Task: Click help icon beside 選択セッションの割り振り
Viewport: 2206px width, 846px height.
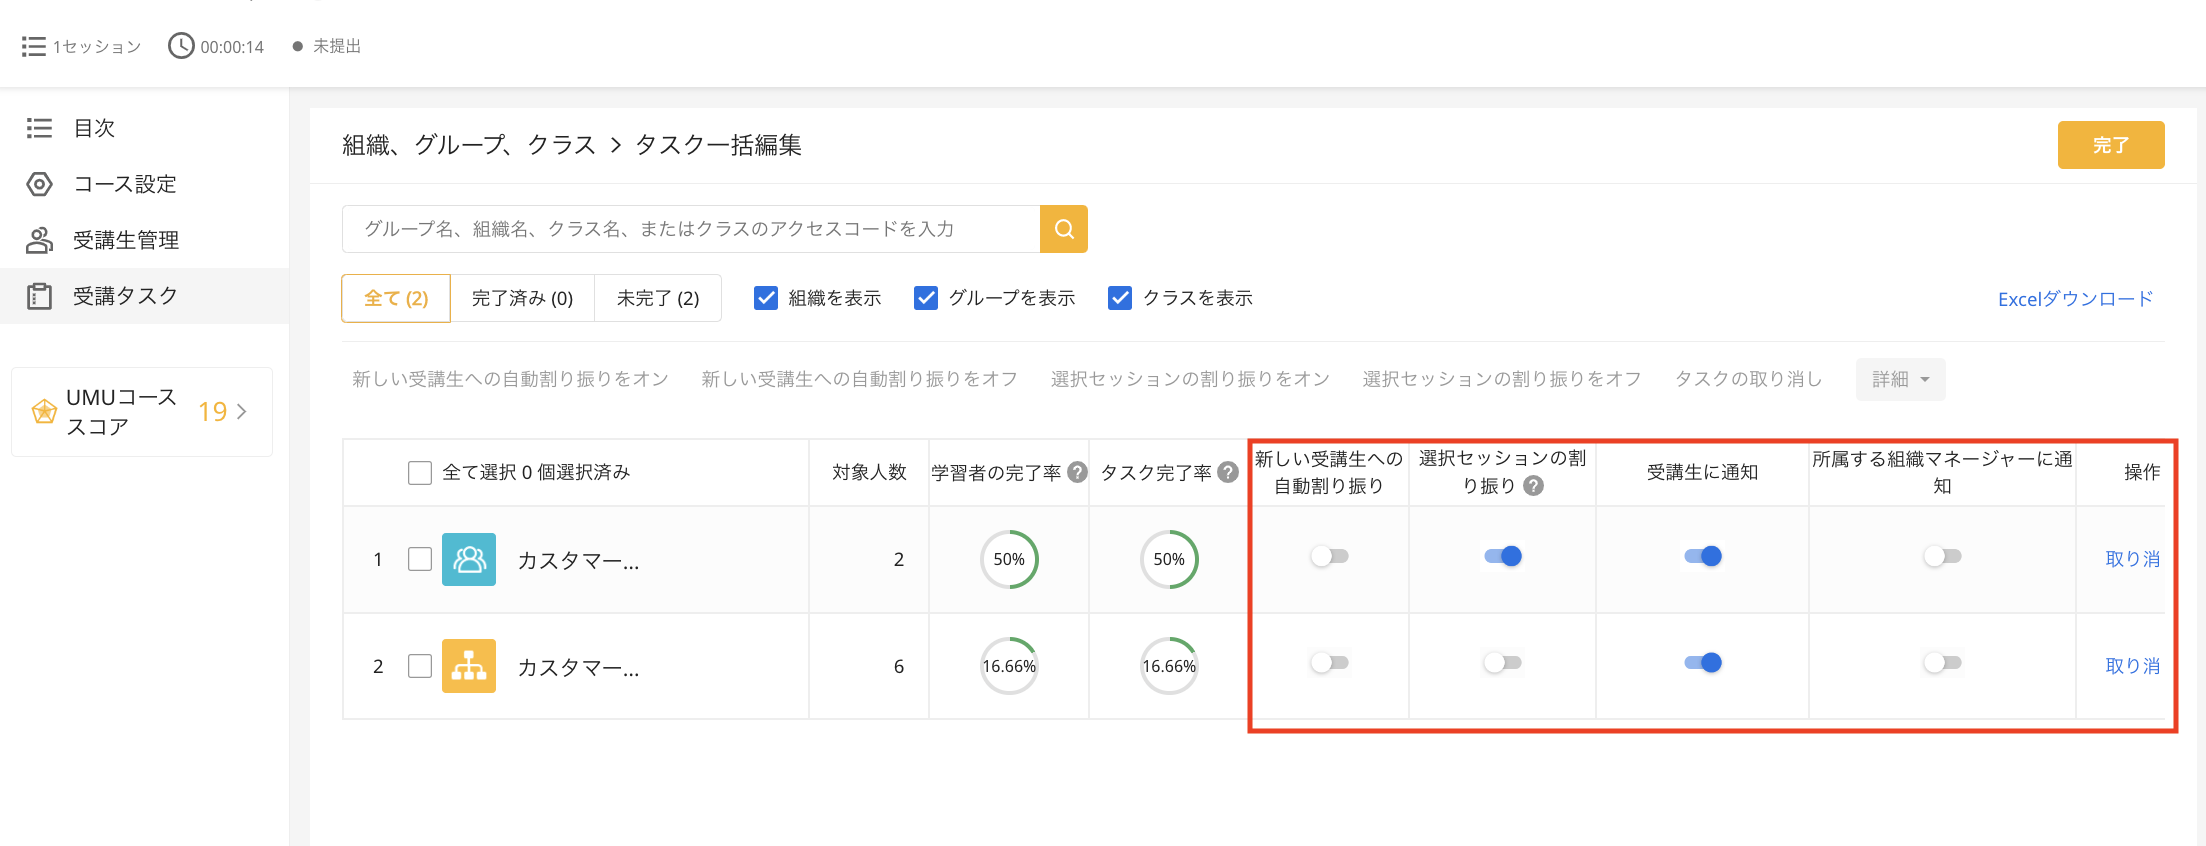Action: tap(1533, 486)
